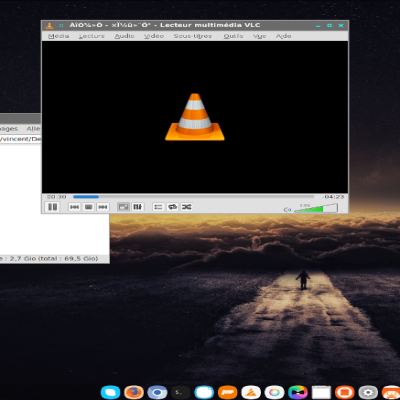Open the rainbow bow-tie app in dock

[x=298, y=392]
